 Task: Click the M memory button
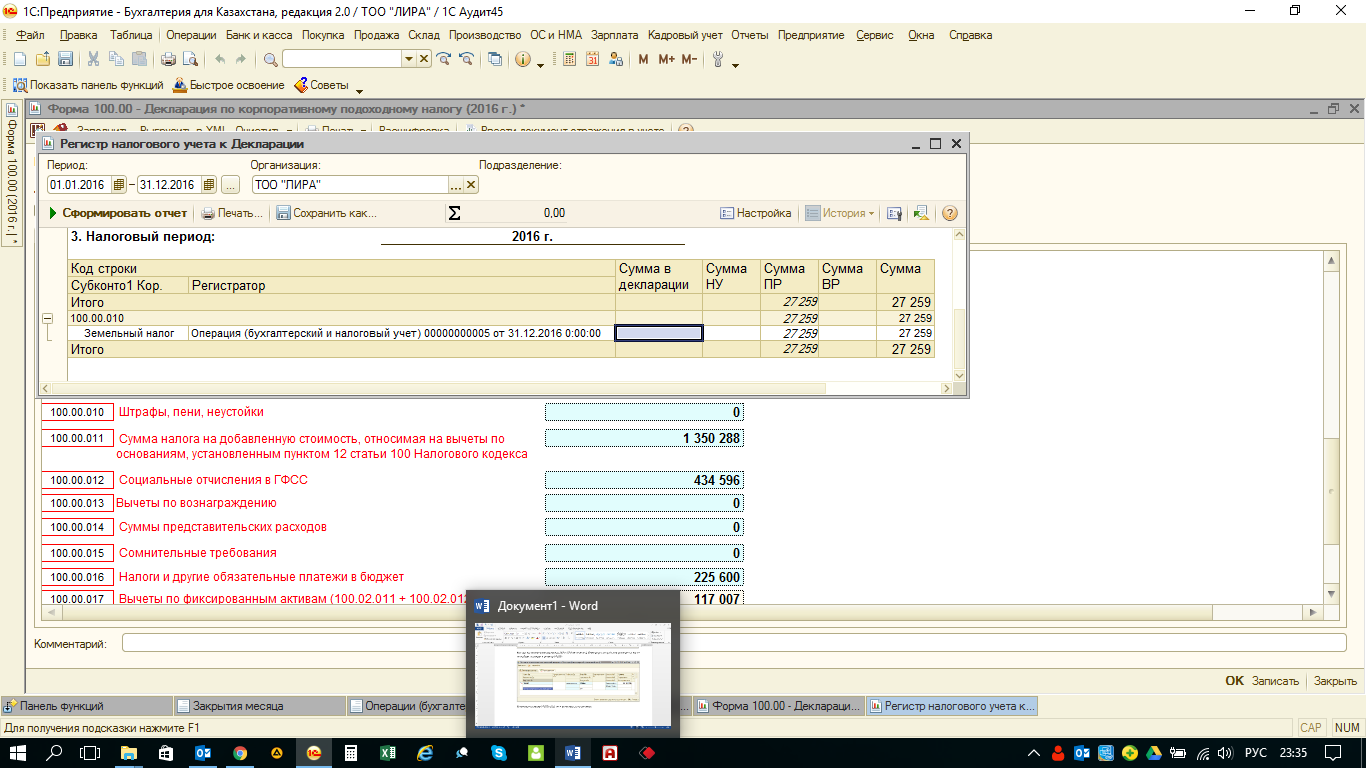643,59
